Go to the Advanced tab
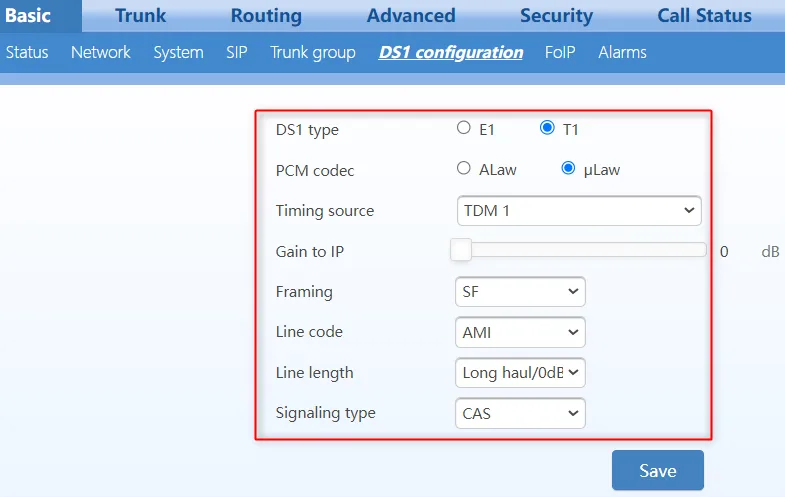 click(411, 16)
